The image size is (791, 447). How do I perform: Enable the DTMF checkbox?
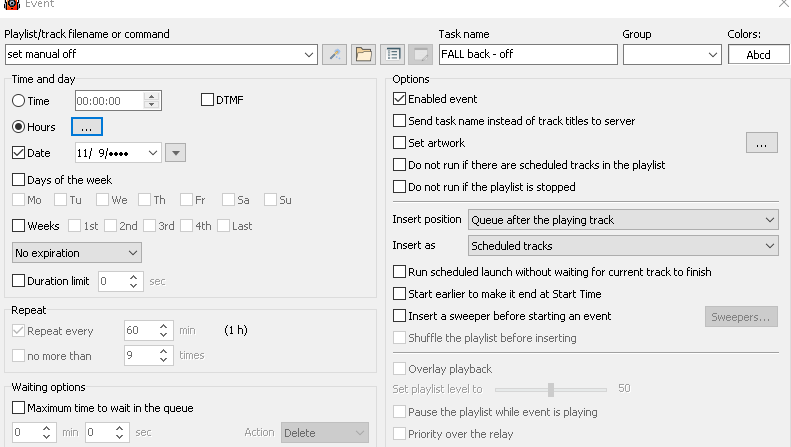coord(208,100)
